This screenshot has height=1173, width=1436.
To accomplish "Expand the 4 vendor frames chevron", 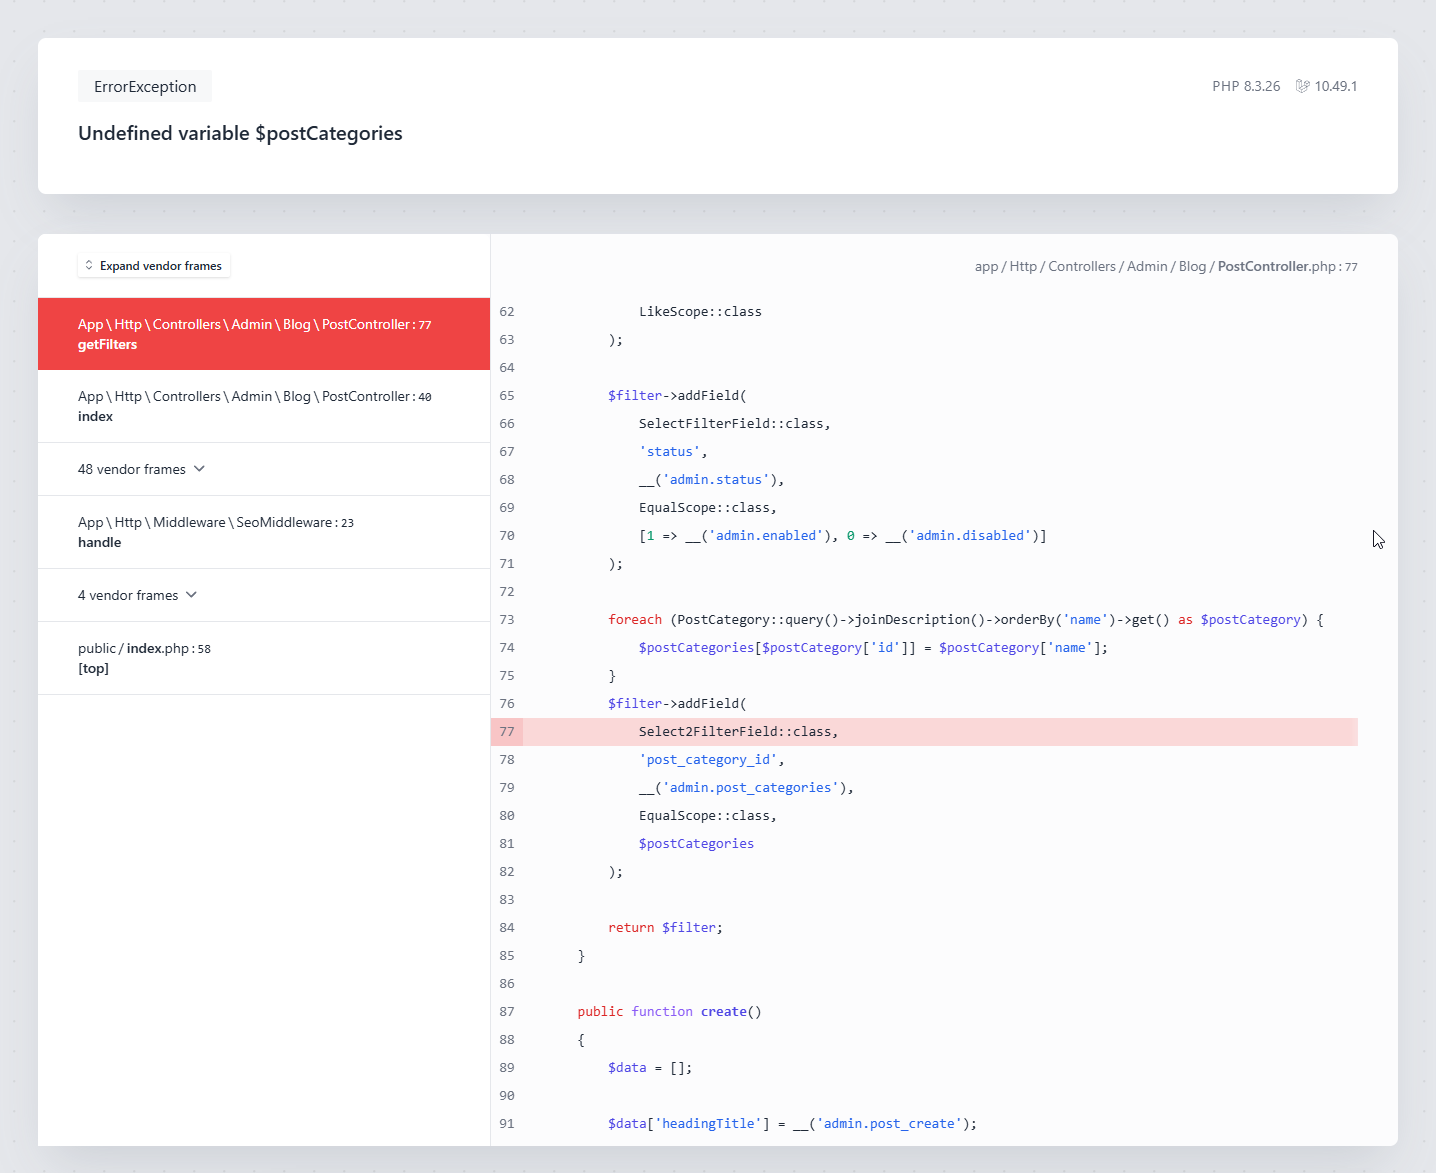I will click(191, 595).
